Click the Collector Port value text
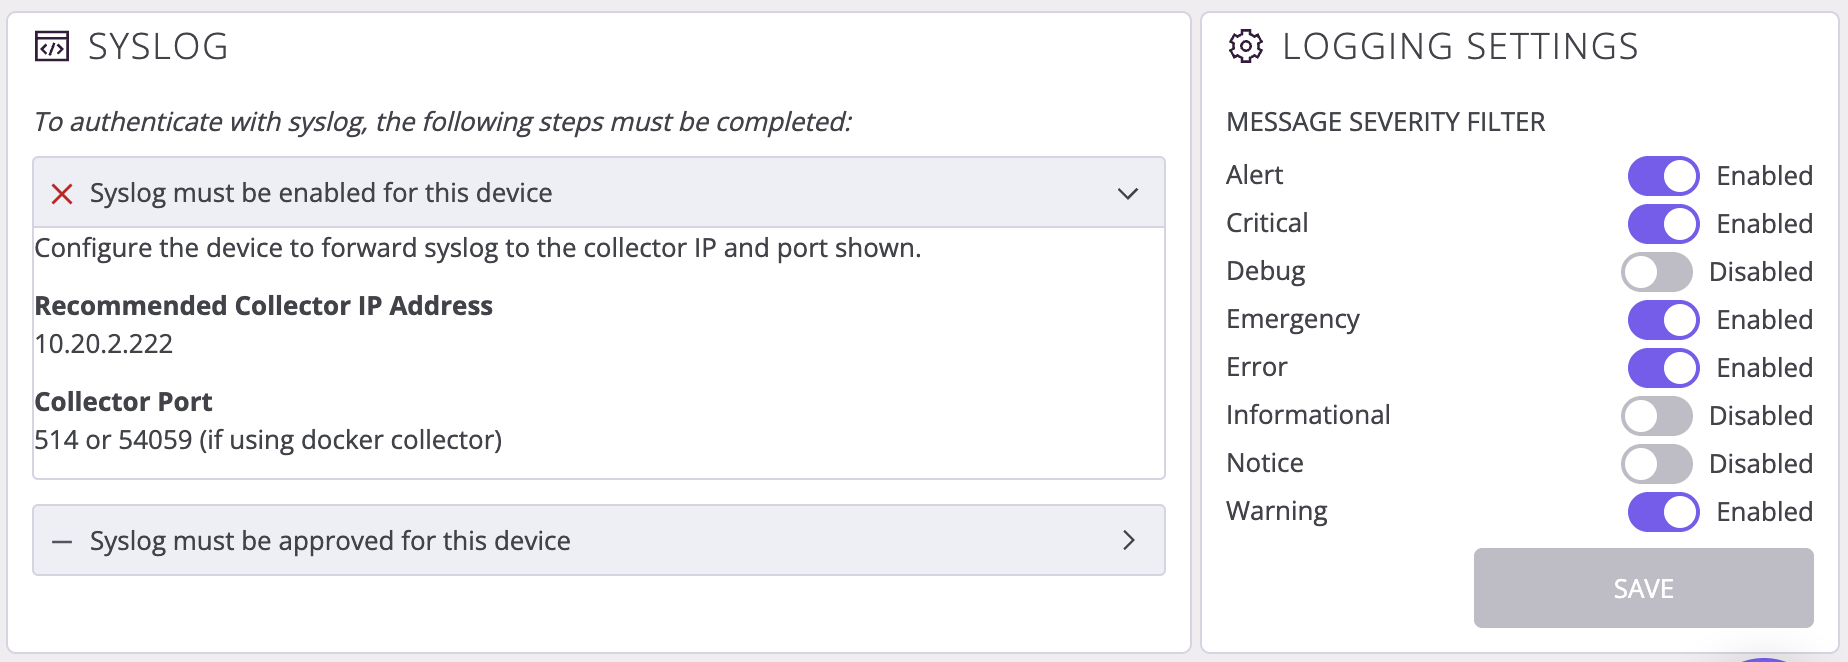 click(268, 440)
